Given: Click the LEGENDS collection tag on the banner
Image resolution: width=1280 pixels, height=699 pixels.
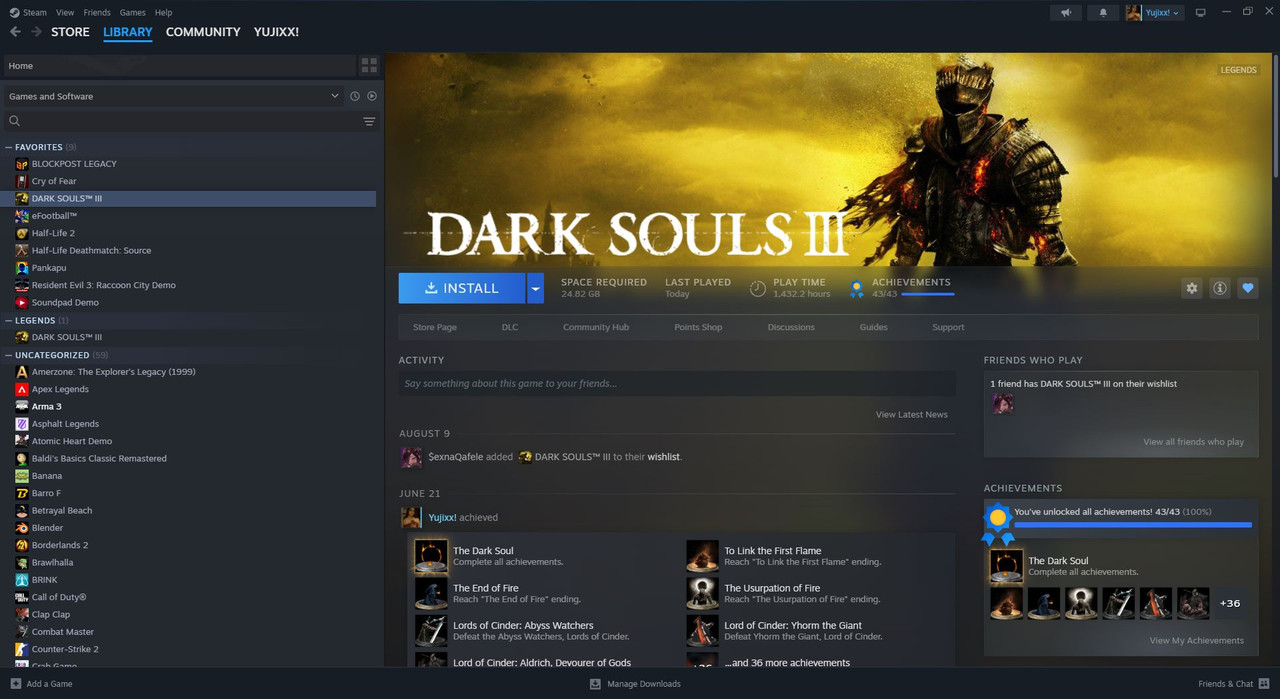Looking at the screenshot, I should [1238, 70].
